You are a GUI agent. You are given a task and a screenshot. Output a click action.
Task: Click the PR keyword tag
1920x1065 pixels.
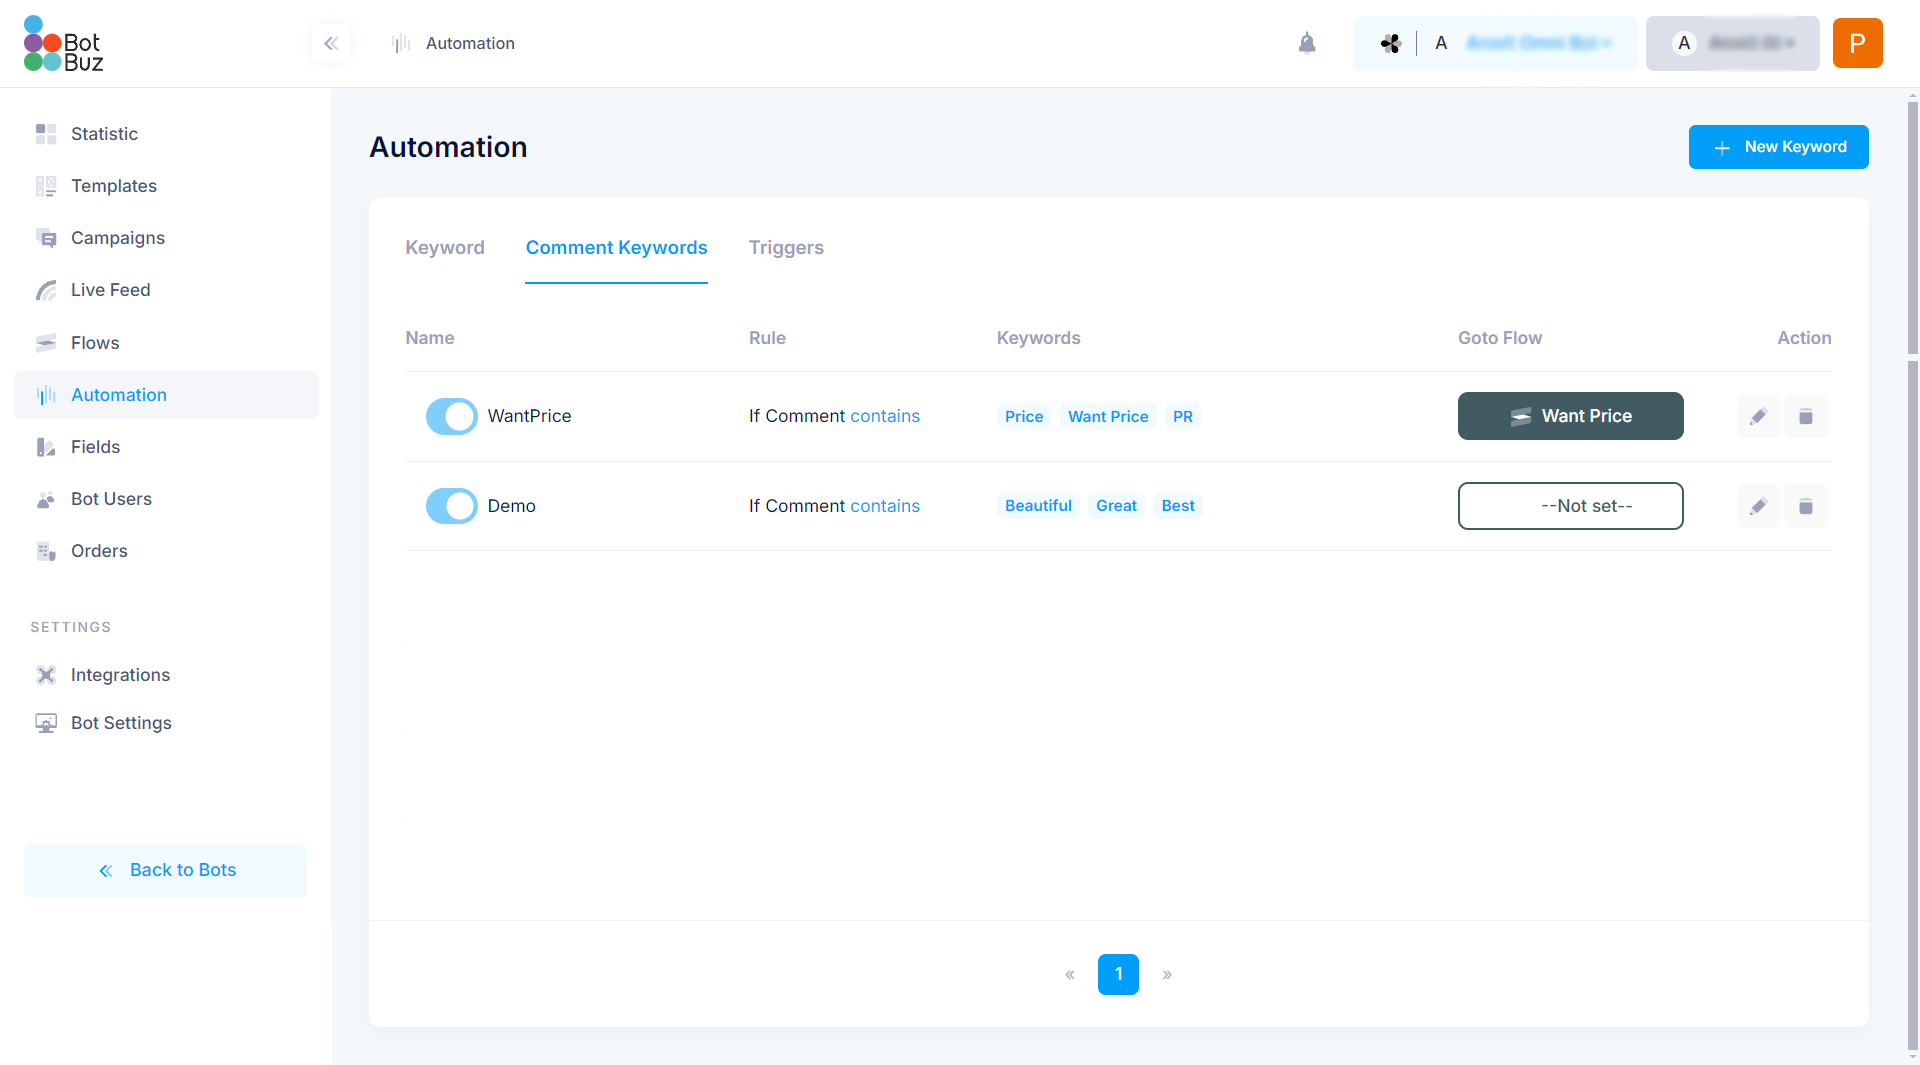point(1183,417)
